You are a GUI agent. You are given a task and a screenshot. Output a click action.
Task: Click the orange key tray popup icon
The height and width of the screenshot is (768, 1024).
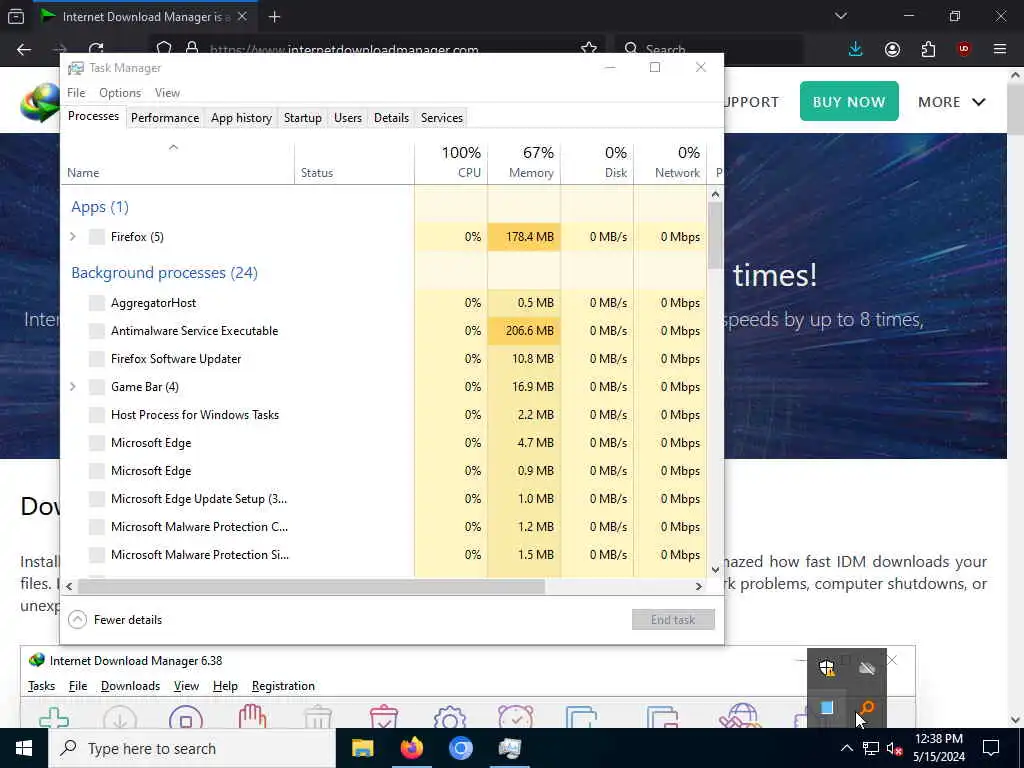tap(867, 708)
